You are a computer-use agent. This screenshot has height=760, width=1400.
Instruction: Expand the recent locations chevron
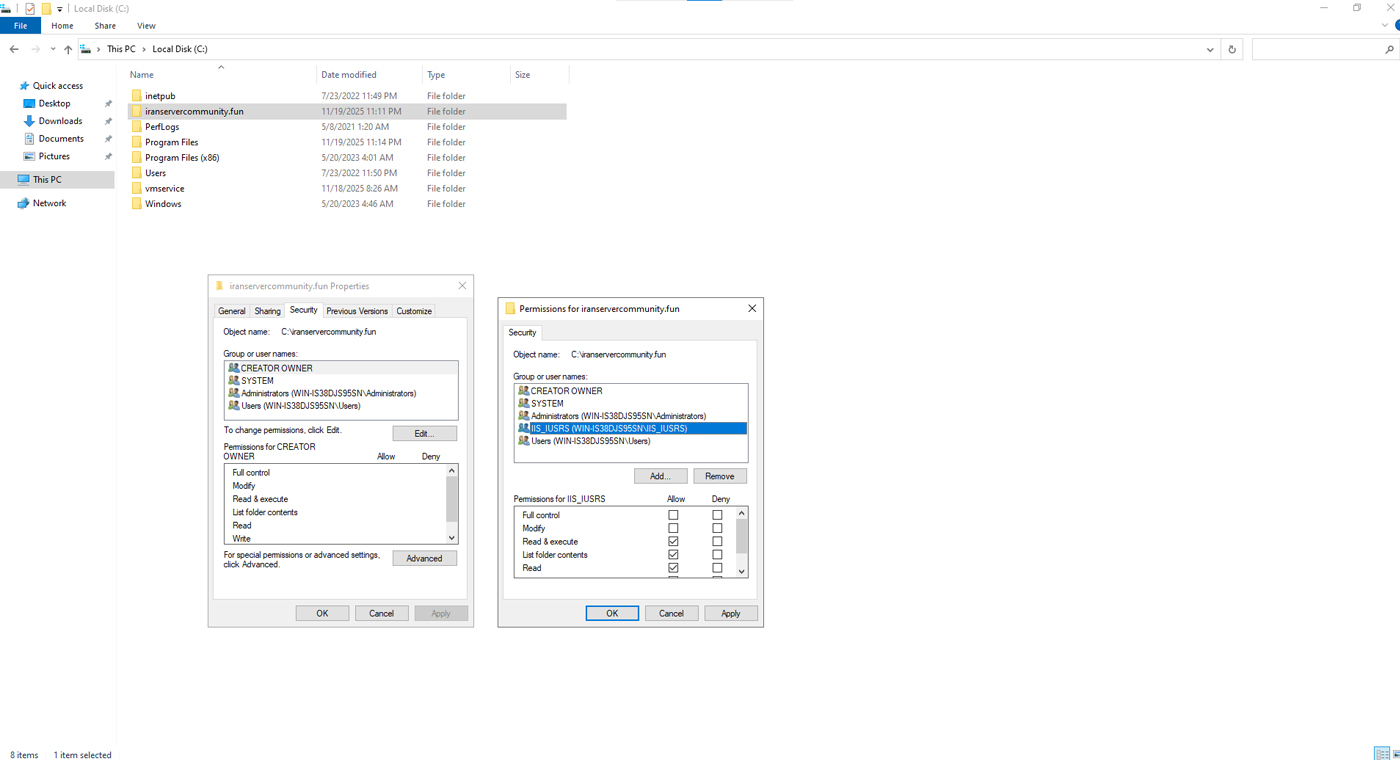pyautogui.click(x=53, y=49)
